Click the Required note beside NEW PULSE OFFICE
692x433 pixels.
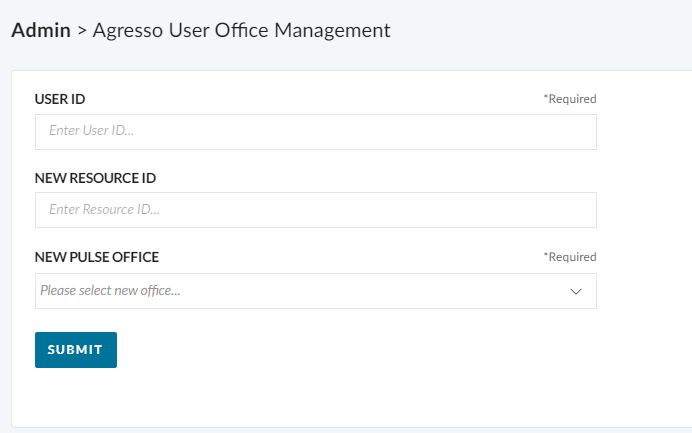pos(570,257)
